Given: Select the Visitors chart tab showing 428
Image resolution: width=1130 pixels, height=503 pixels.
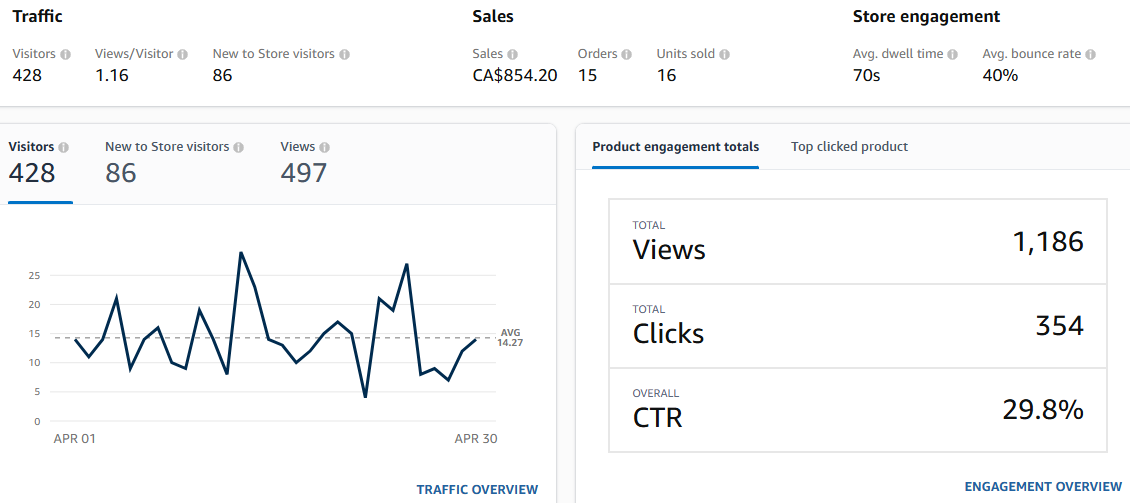Looking at the screenshot, I should (x=40, y=163).
